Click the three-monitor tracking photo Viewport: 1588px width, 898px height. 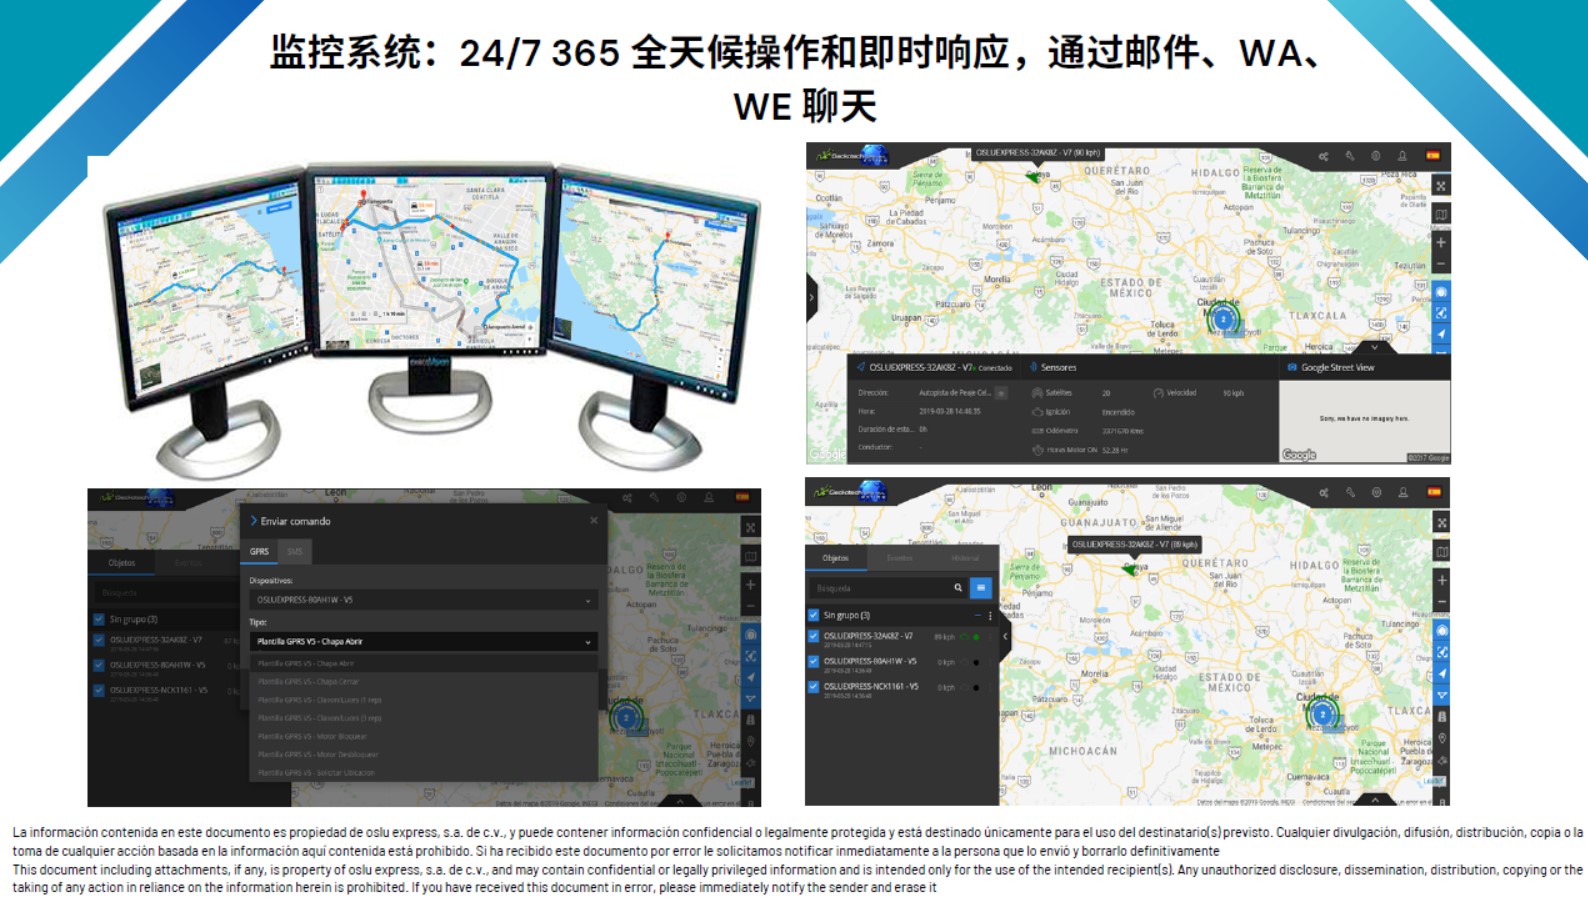430,318
